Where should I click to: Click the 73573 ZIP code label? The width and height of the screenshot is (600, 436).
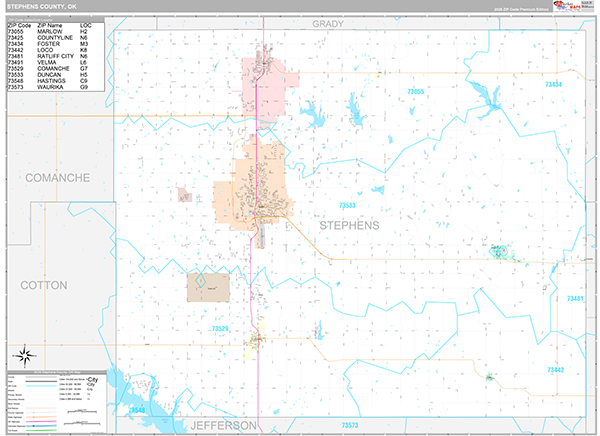pyautogui.click(x=350, y=425)
